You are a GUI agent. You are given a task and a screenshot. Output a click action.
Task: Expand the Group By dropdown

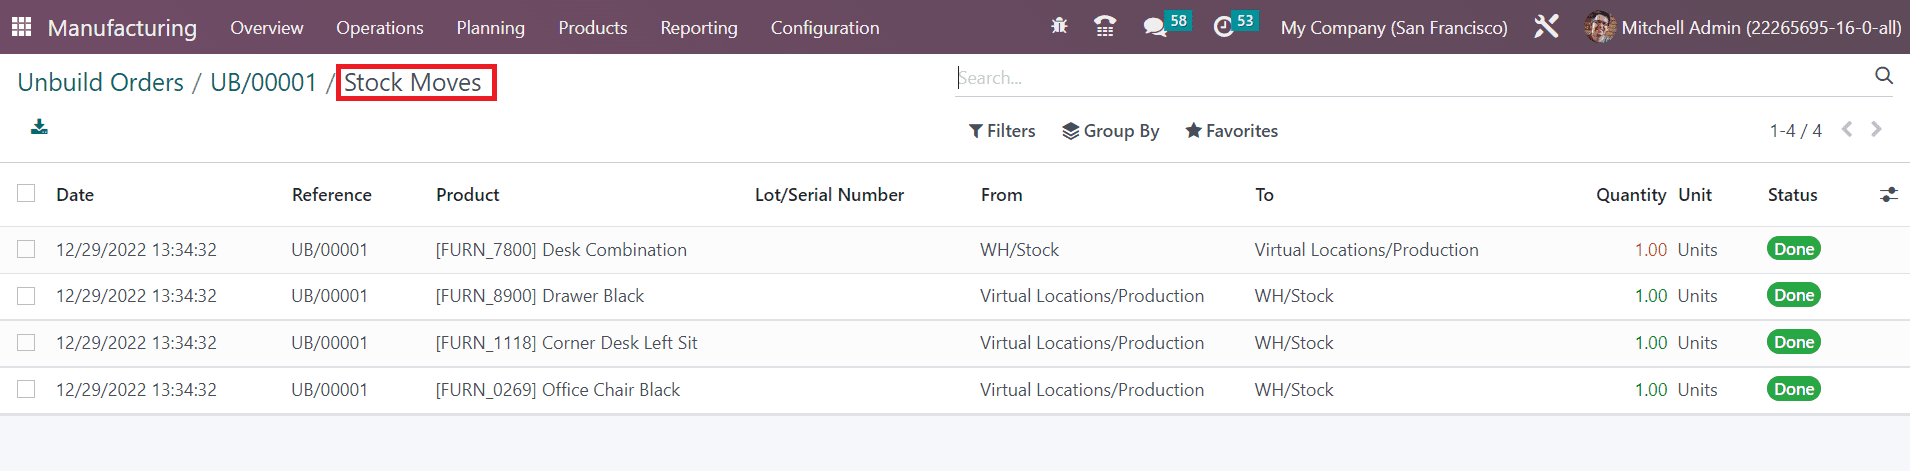click(1111, 131)
